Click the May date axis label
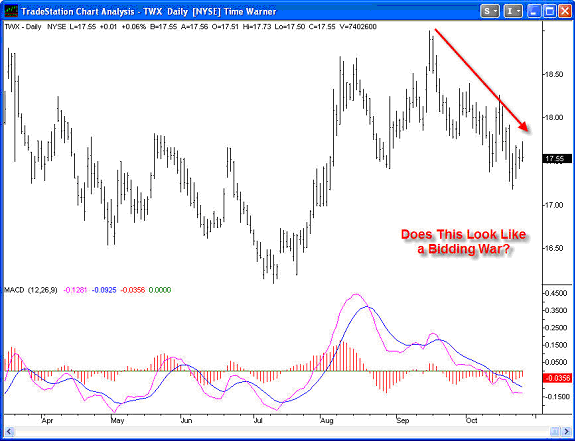575x441 pixels. [x=117, y=421]
